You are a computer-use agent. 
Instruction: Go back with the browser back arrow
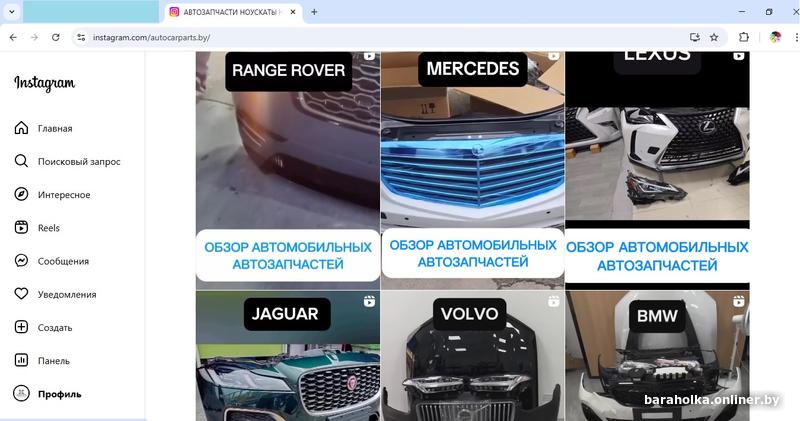tap(13, 37)
